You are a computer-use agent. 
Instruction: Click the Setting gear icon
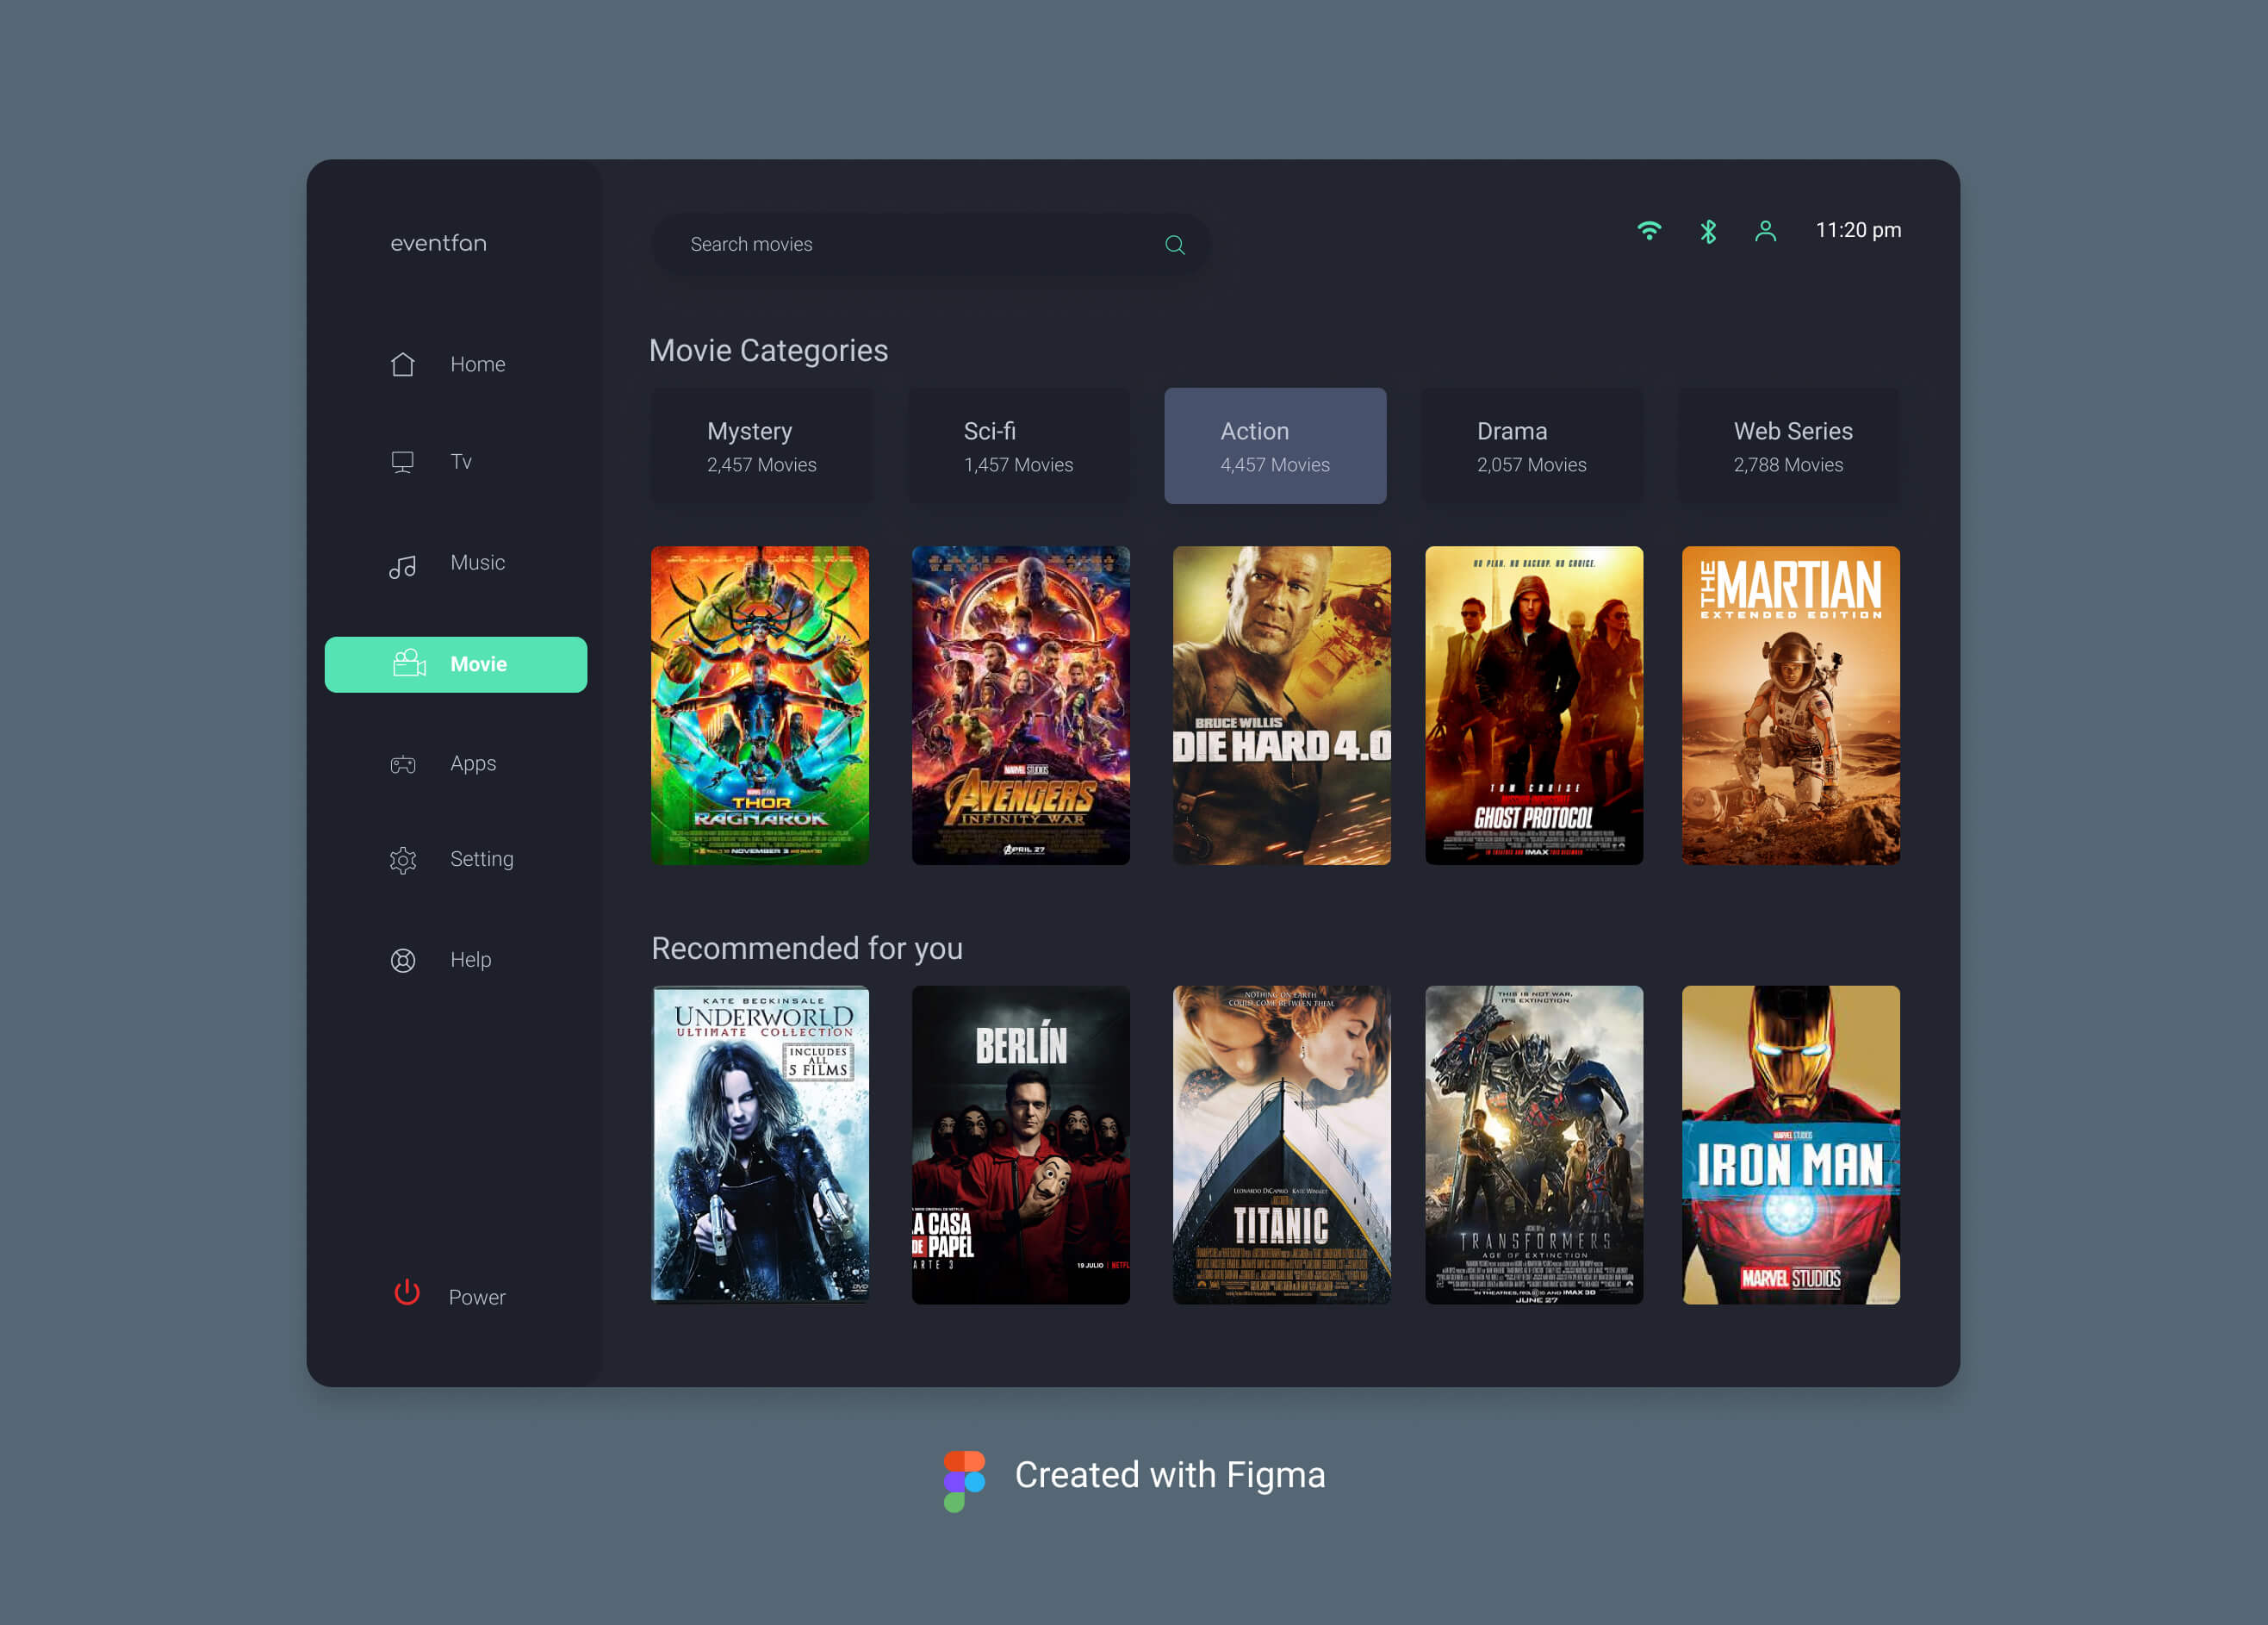coord(403,860)
